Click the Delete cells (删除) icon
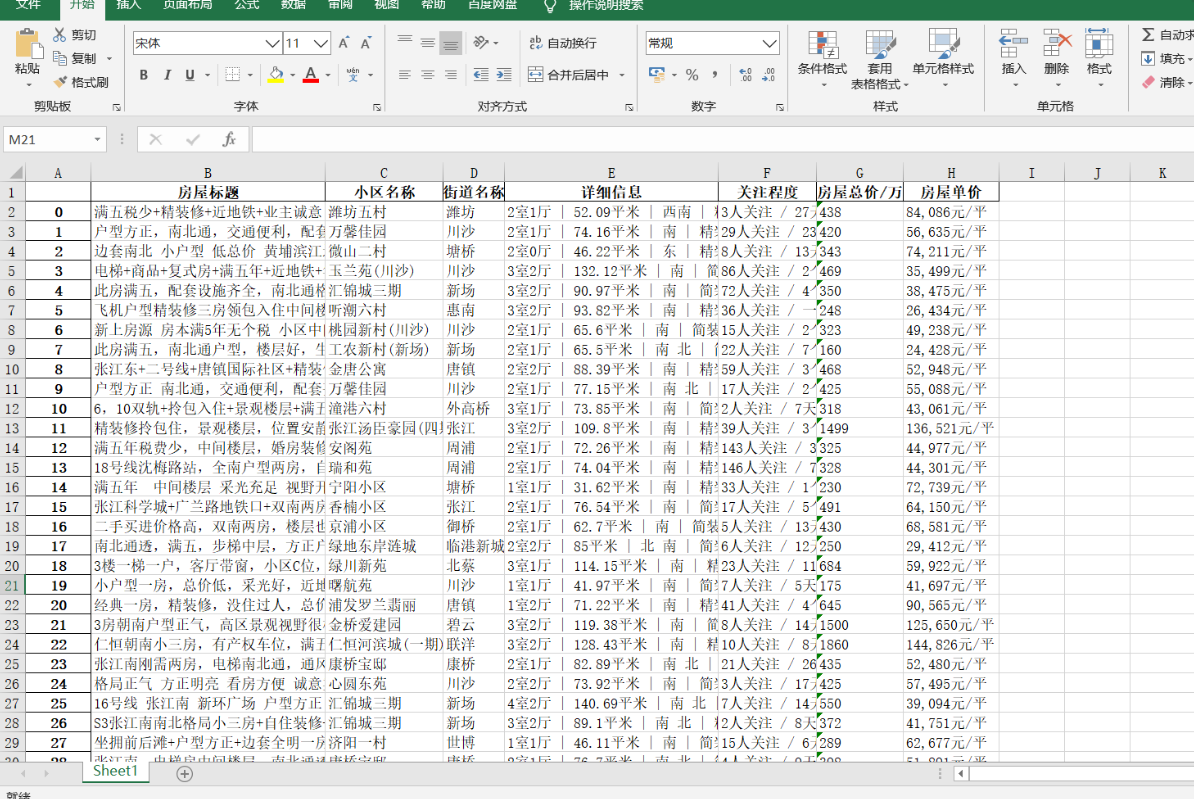The width and height of the screenshot is (1194, 799). click(x=1056, y=55)
